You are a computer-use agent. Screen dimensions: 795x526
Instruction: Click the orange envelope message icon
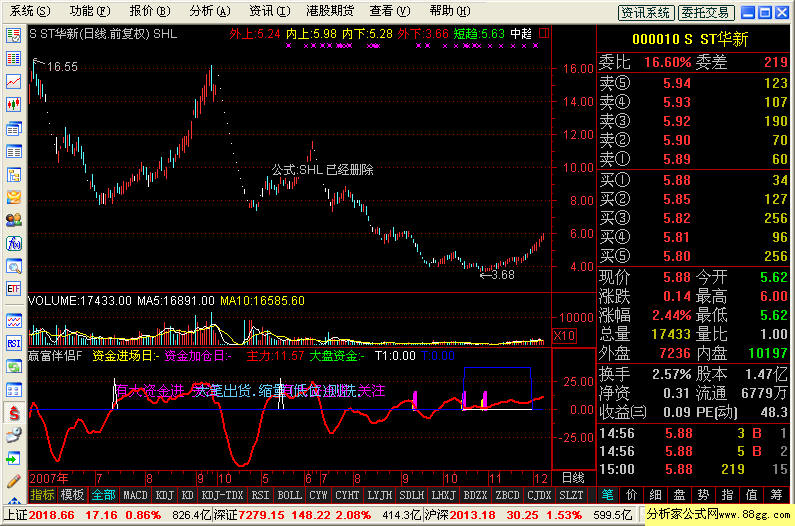point(13,197)
